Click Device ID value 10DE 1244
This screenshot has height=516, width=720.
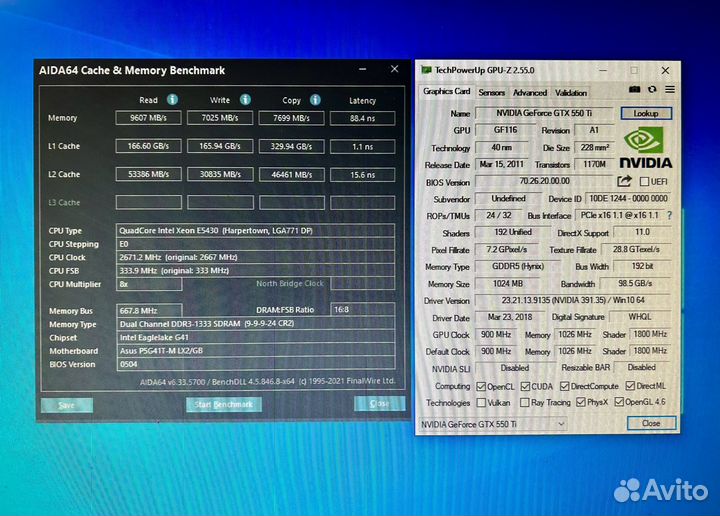click(x=628, y=198)
